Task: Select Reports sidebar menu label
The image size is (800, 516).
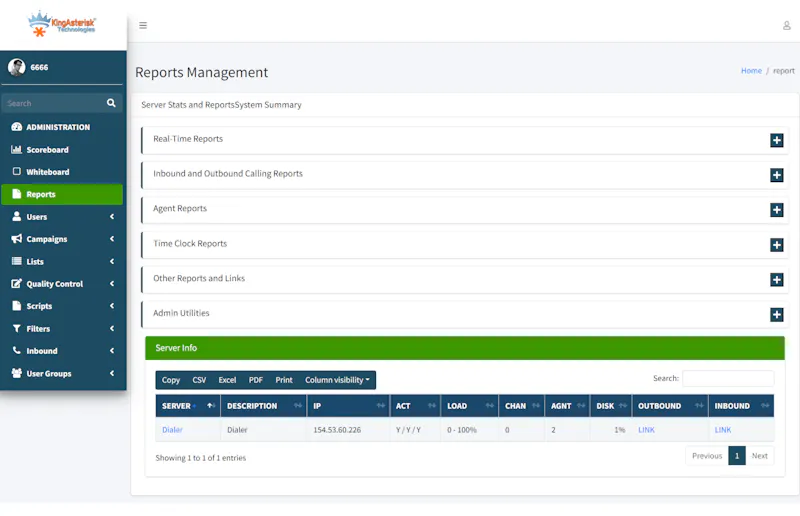Action: pyautogui.click(x=41, y=194)
